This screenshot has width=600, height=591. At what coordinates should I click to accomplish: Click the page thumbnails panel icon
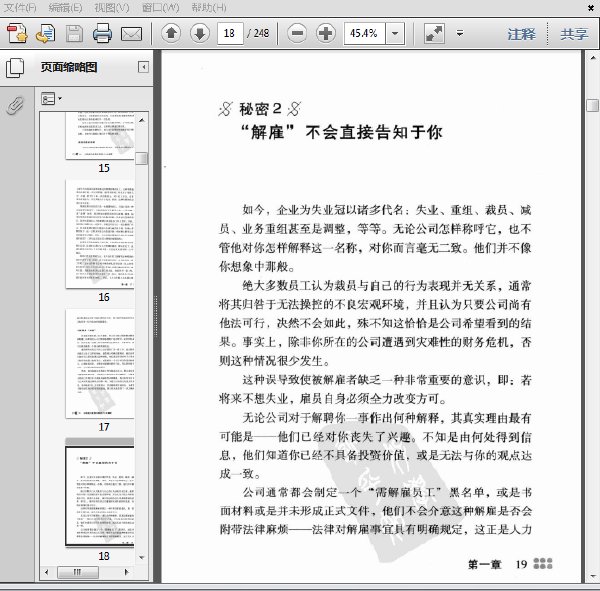click(x=15, y=69)
